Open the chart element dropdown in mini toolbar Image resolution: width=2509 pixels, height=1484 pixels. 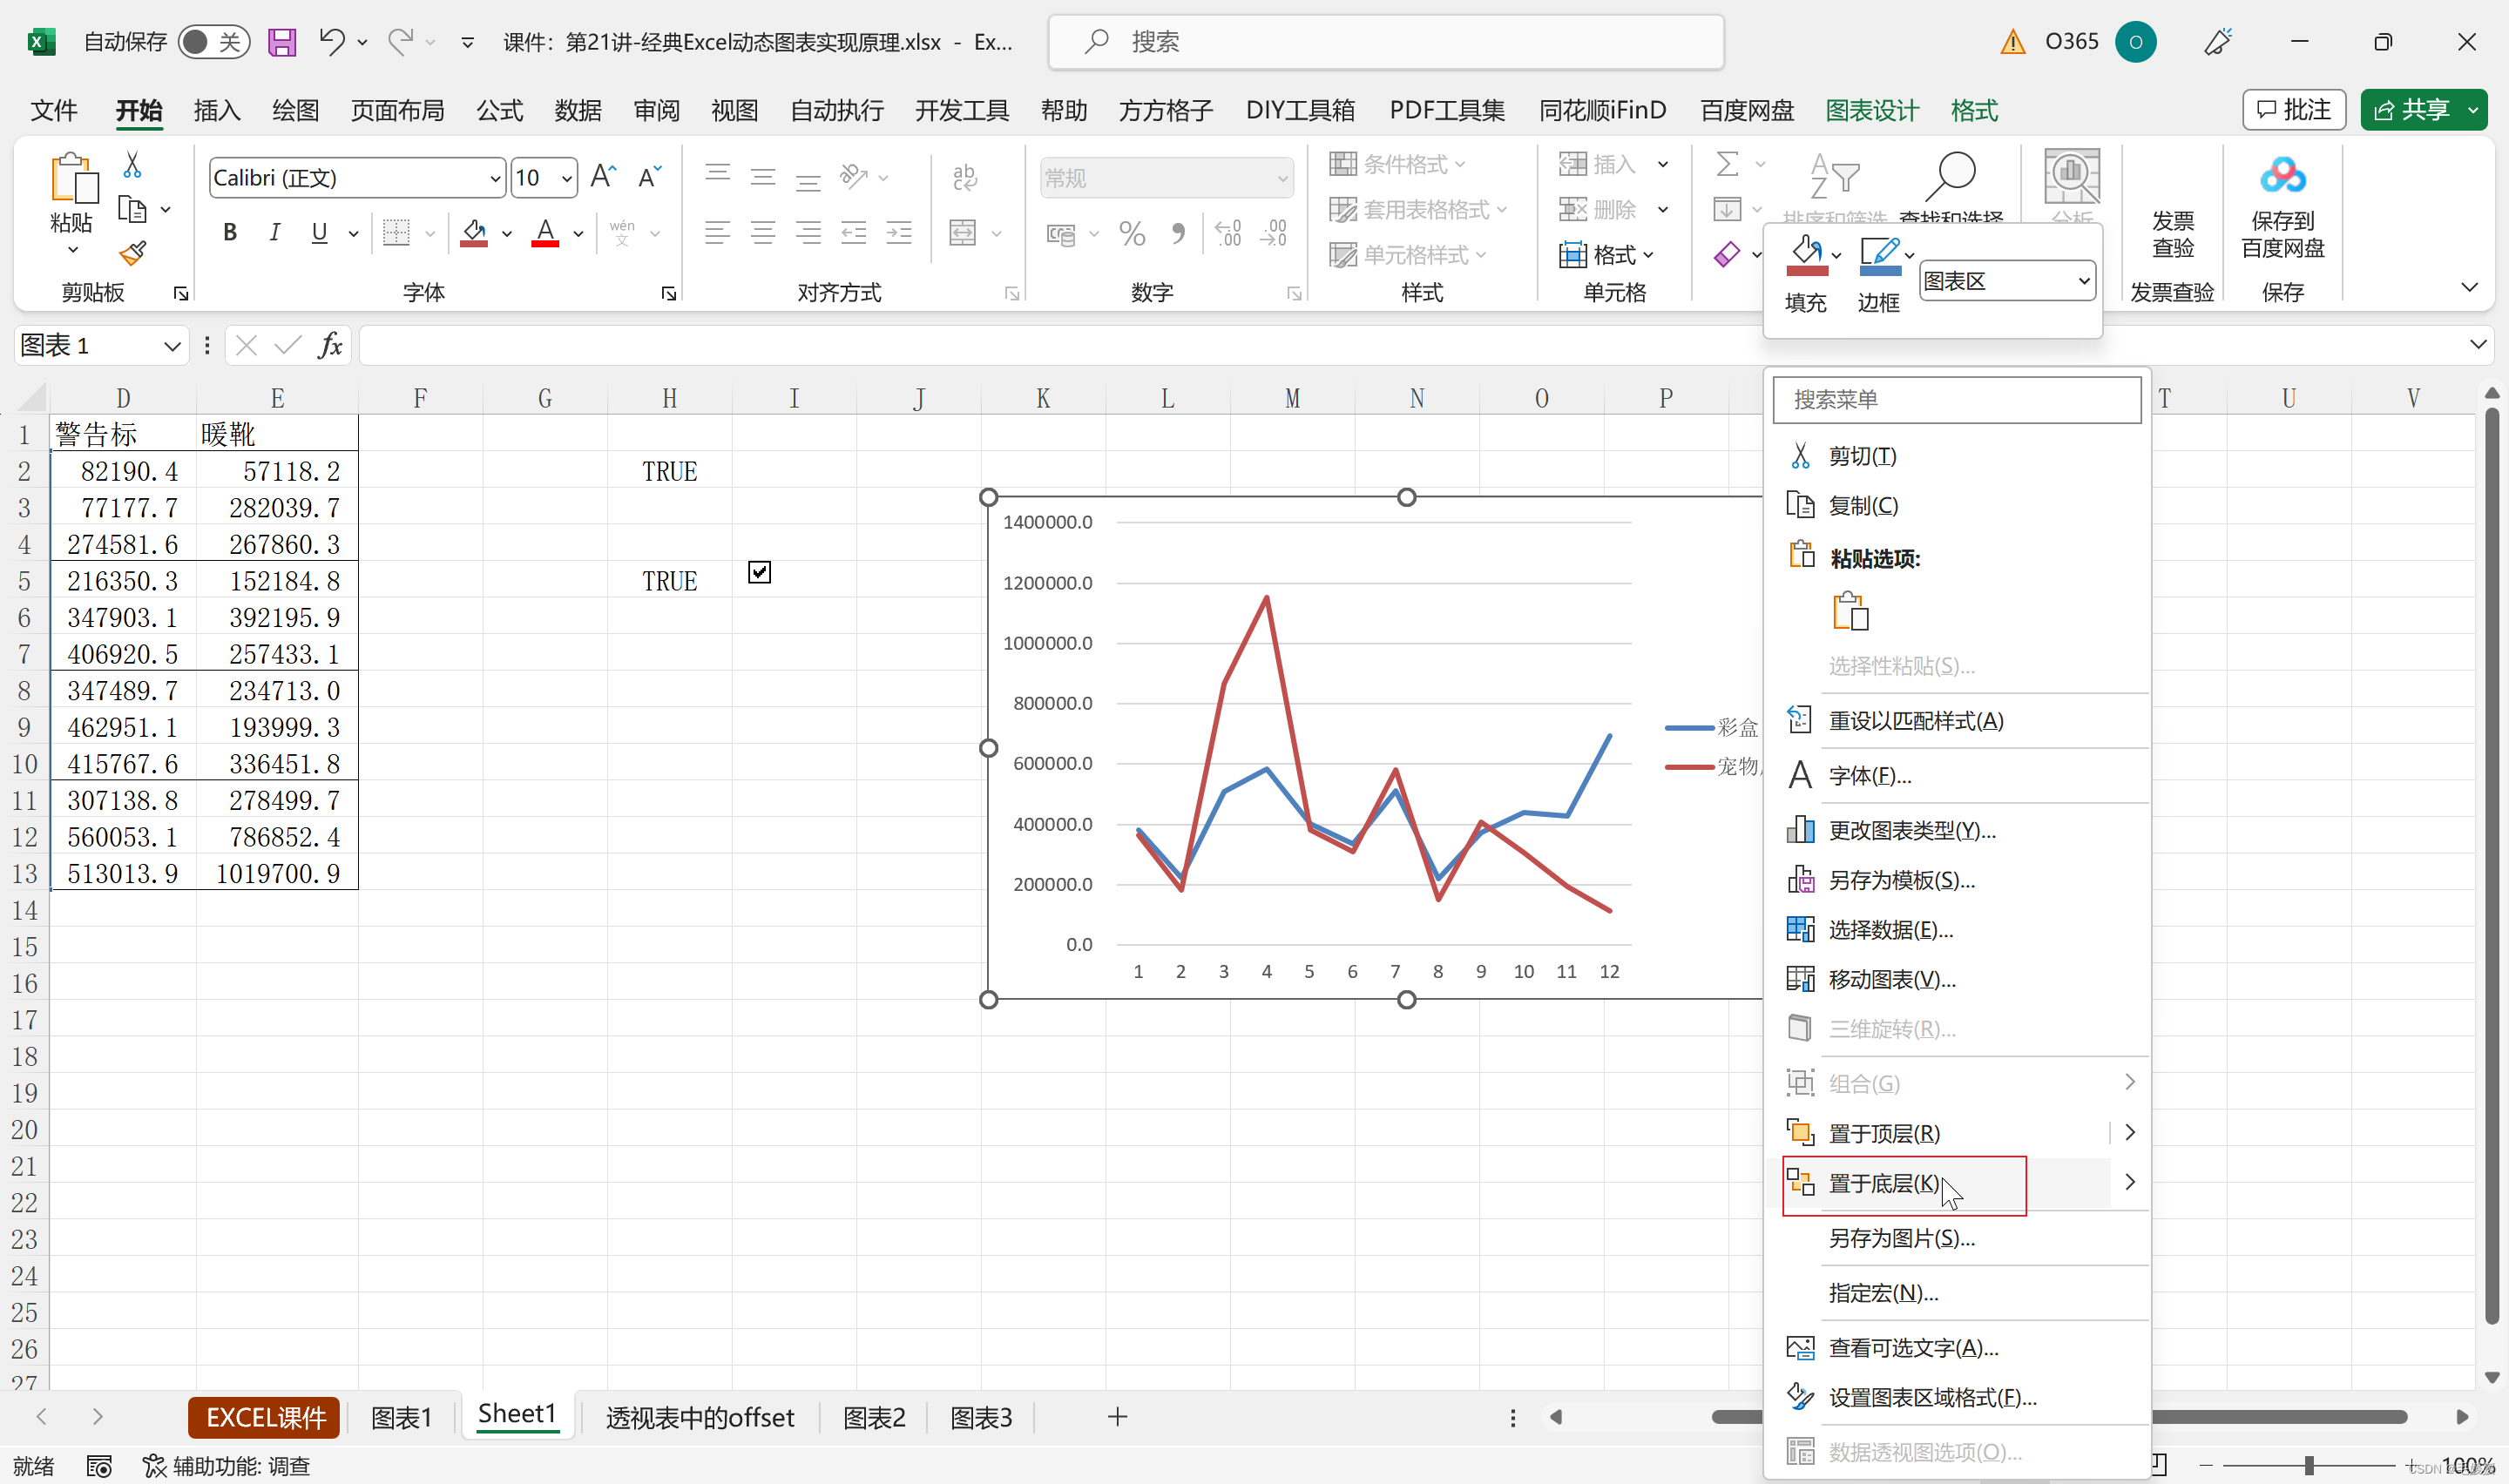click(2083, 281)
